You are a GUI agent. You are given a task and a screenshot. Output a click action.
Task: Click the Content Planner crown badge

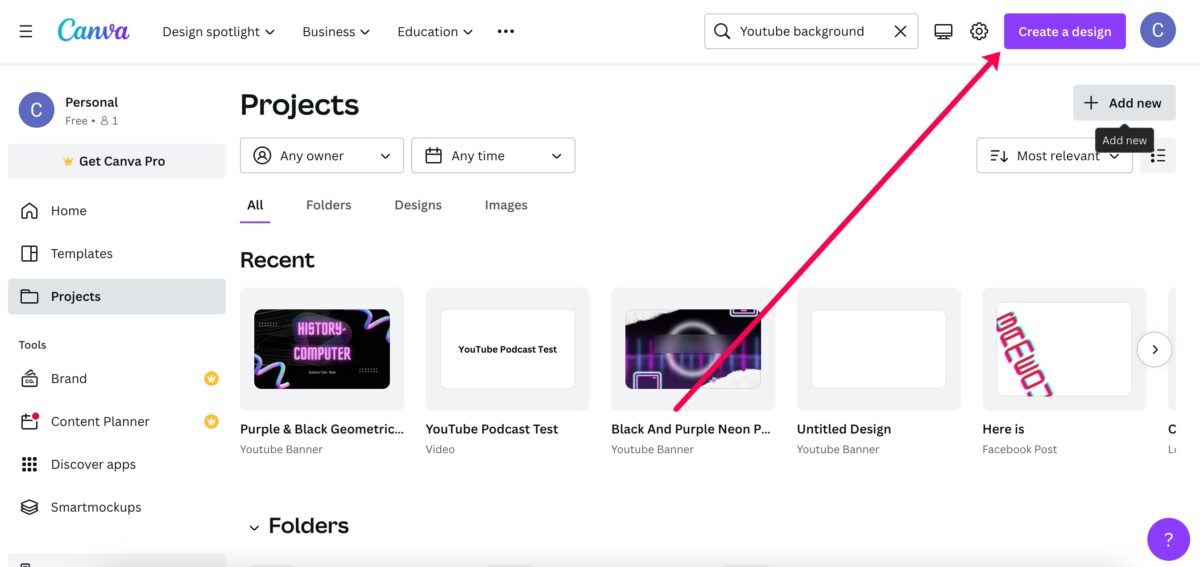click(211, 422)
